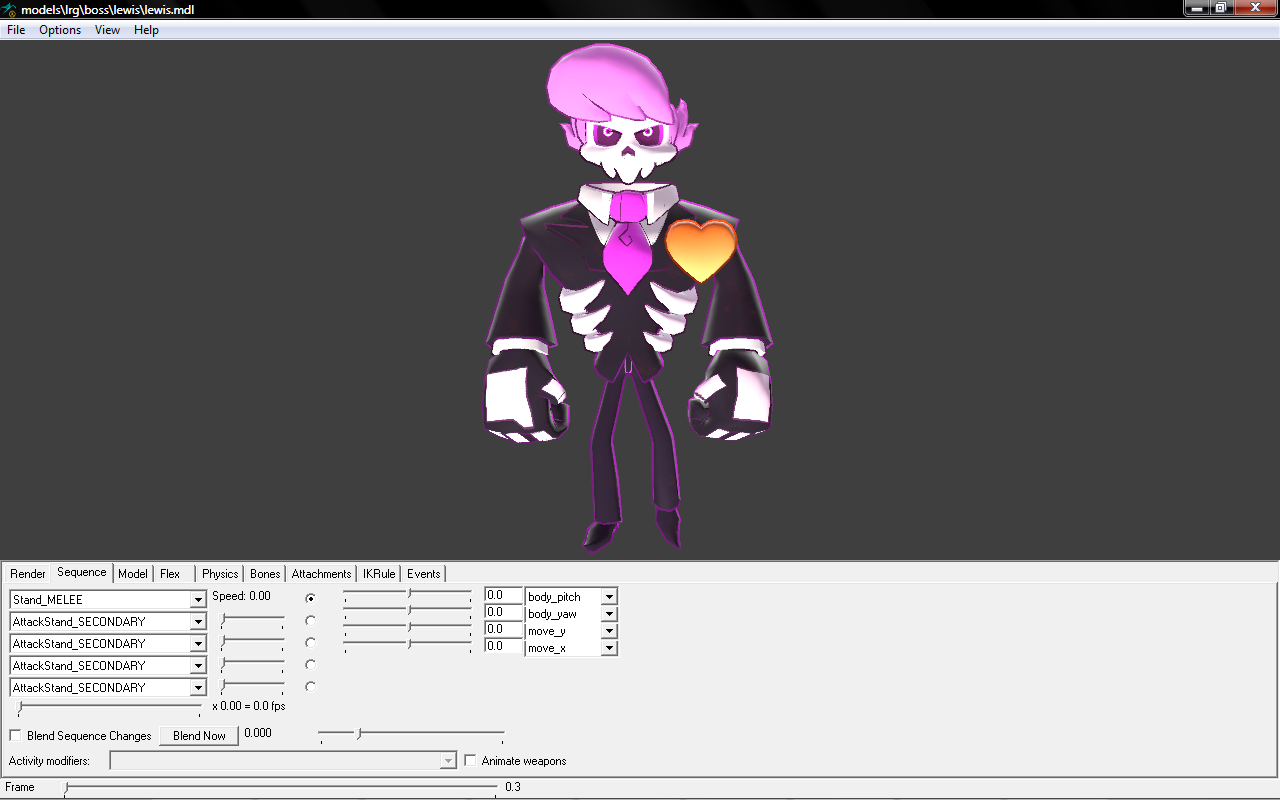
Task: Select the third sequence layer radio button
Action: pos(310,642)
